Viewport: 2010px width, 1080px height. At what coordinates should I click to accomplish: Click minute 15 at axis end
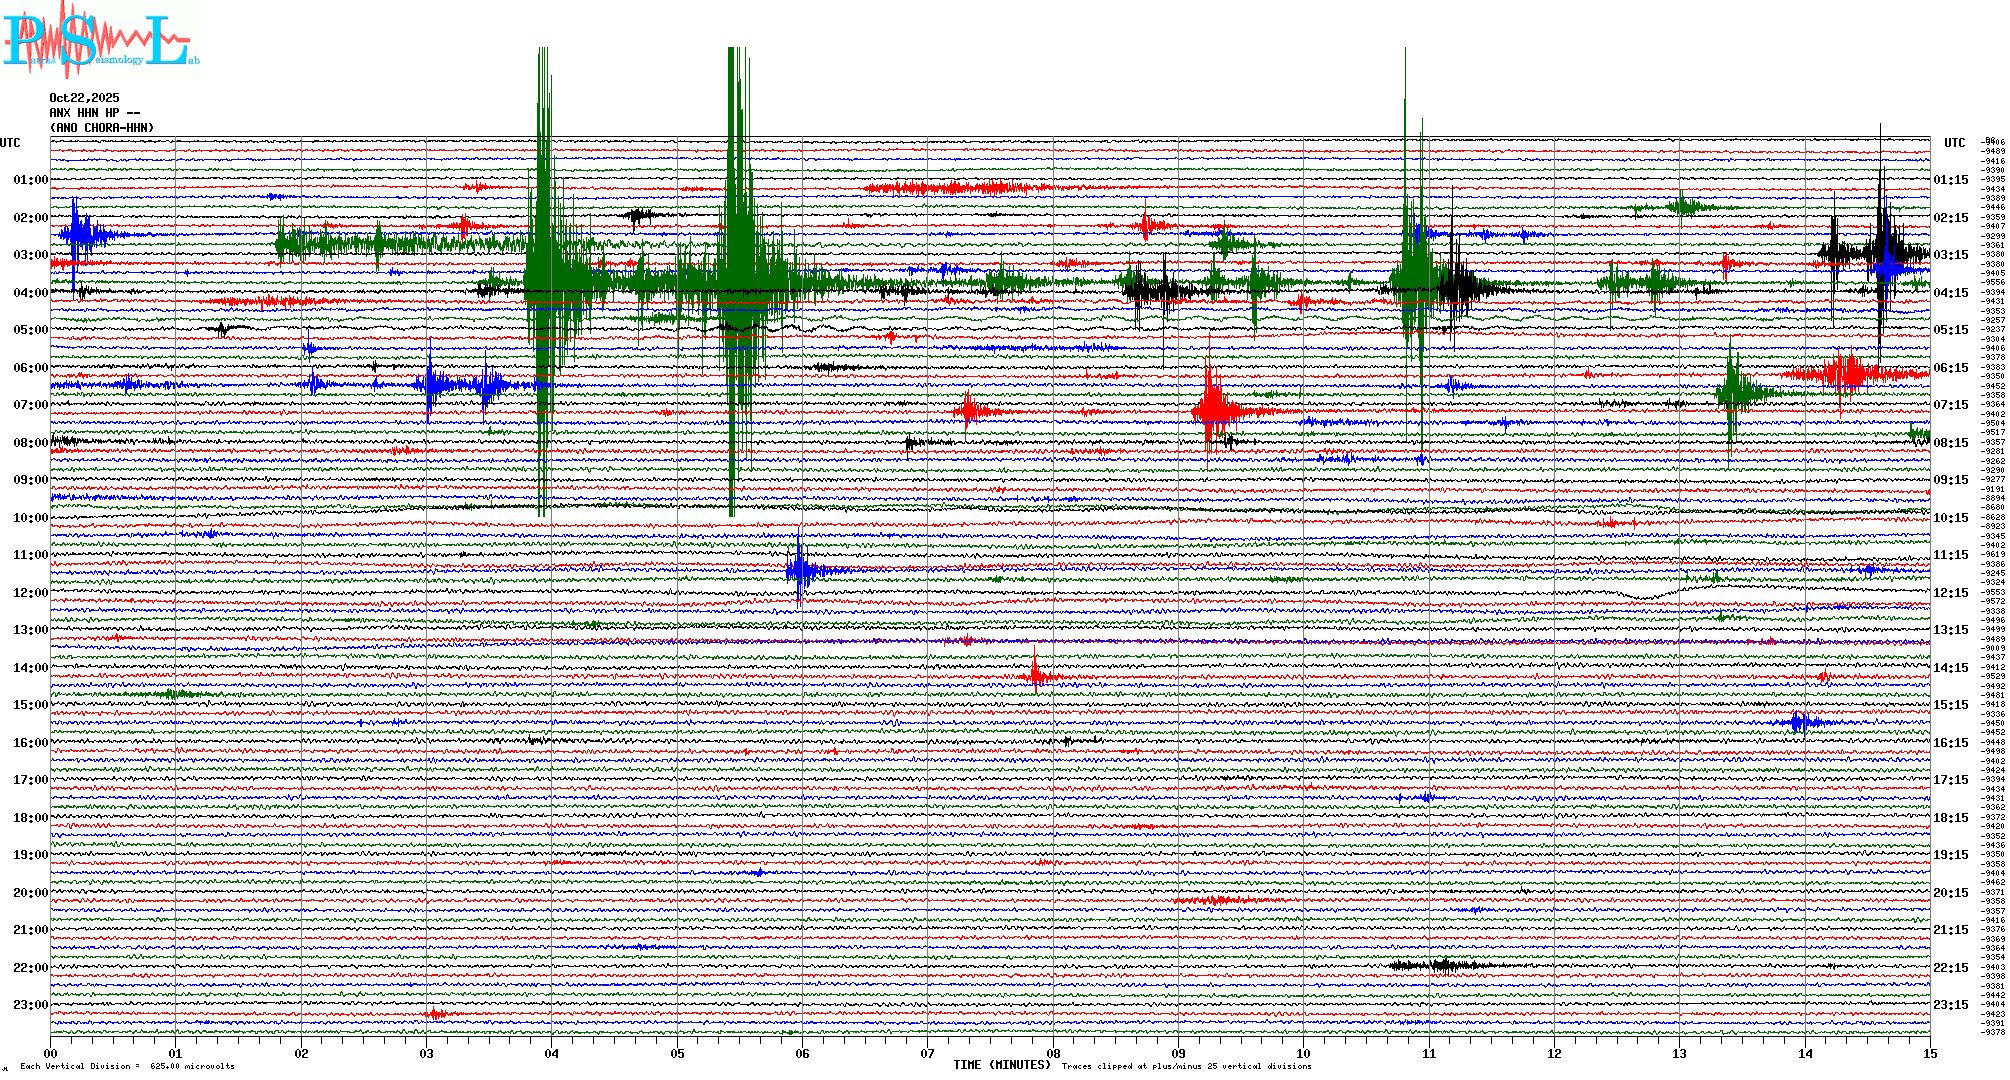(x=1930, y=1054)
